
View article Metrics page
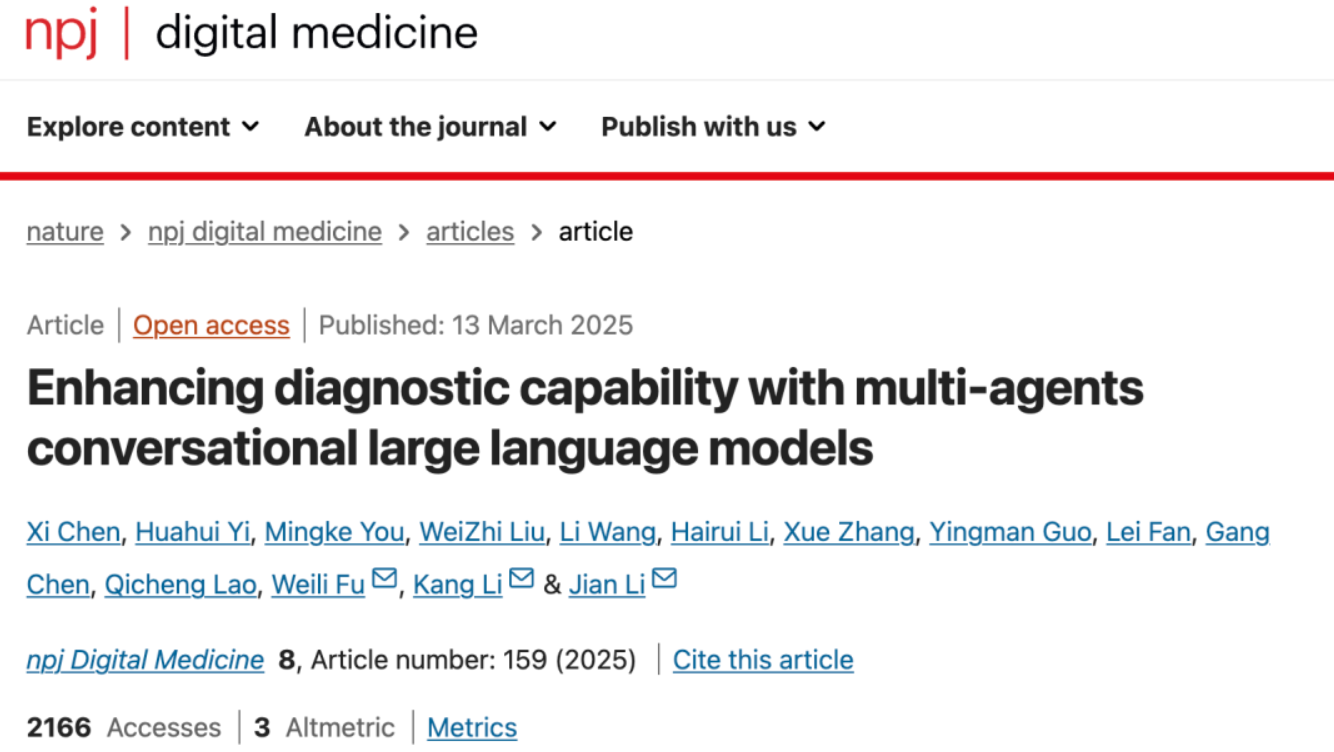click(472, 728)
